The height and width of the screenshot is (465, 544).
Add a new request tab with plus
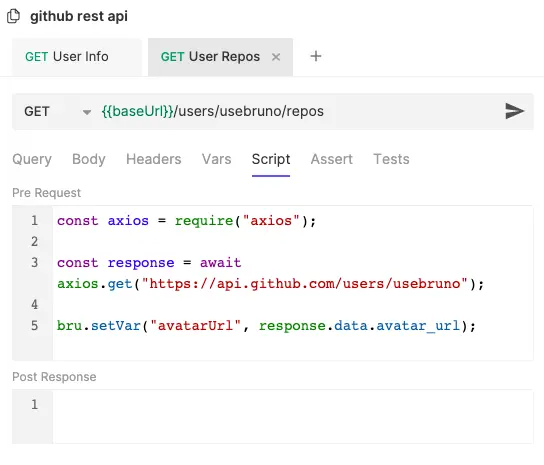(x=316, y=56)
